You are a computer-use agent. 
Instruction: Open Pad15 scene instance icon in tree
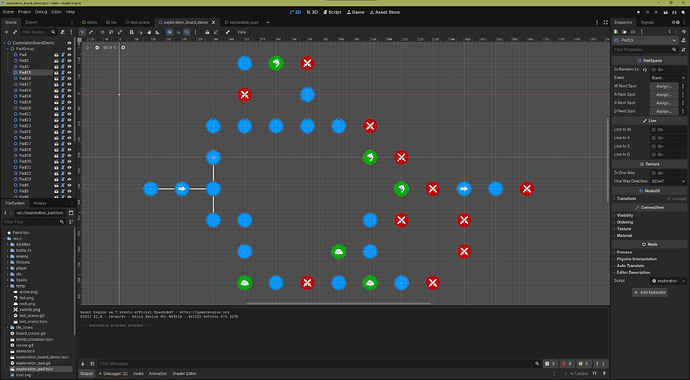[x=57, y=73]
